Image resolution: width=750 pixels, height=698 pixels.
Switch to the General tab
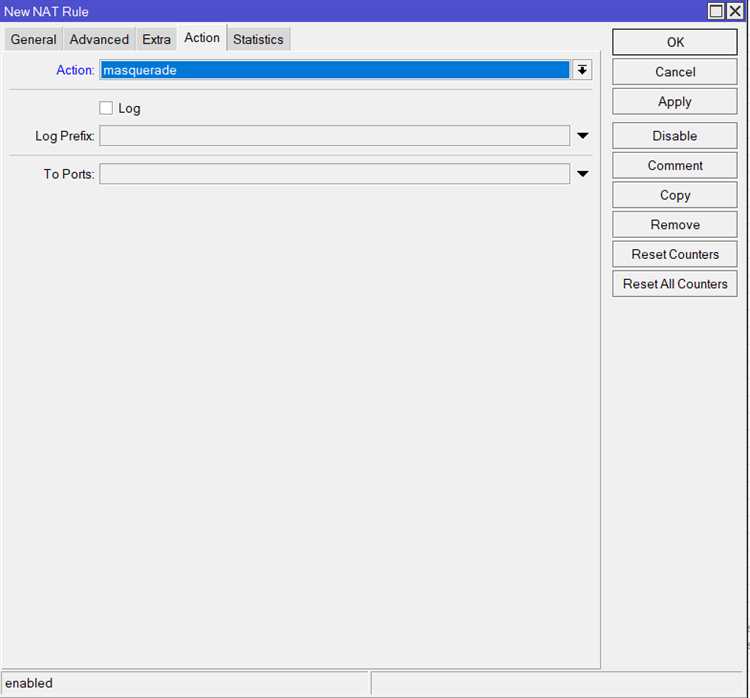click(x=33, y=39)
